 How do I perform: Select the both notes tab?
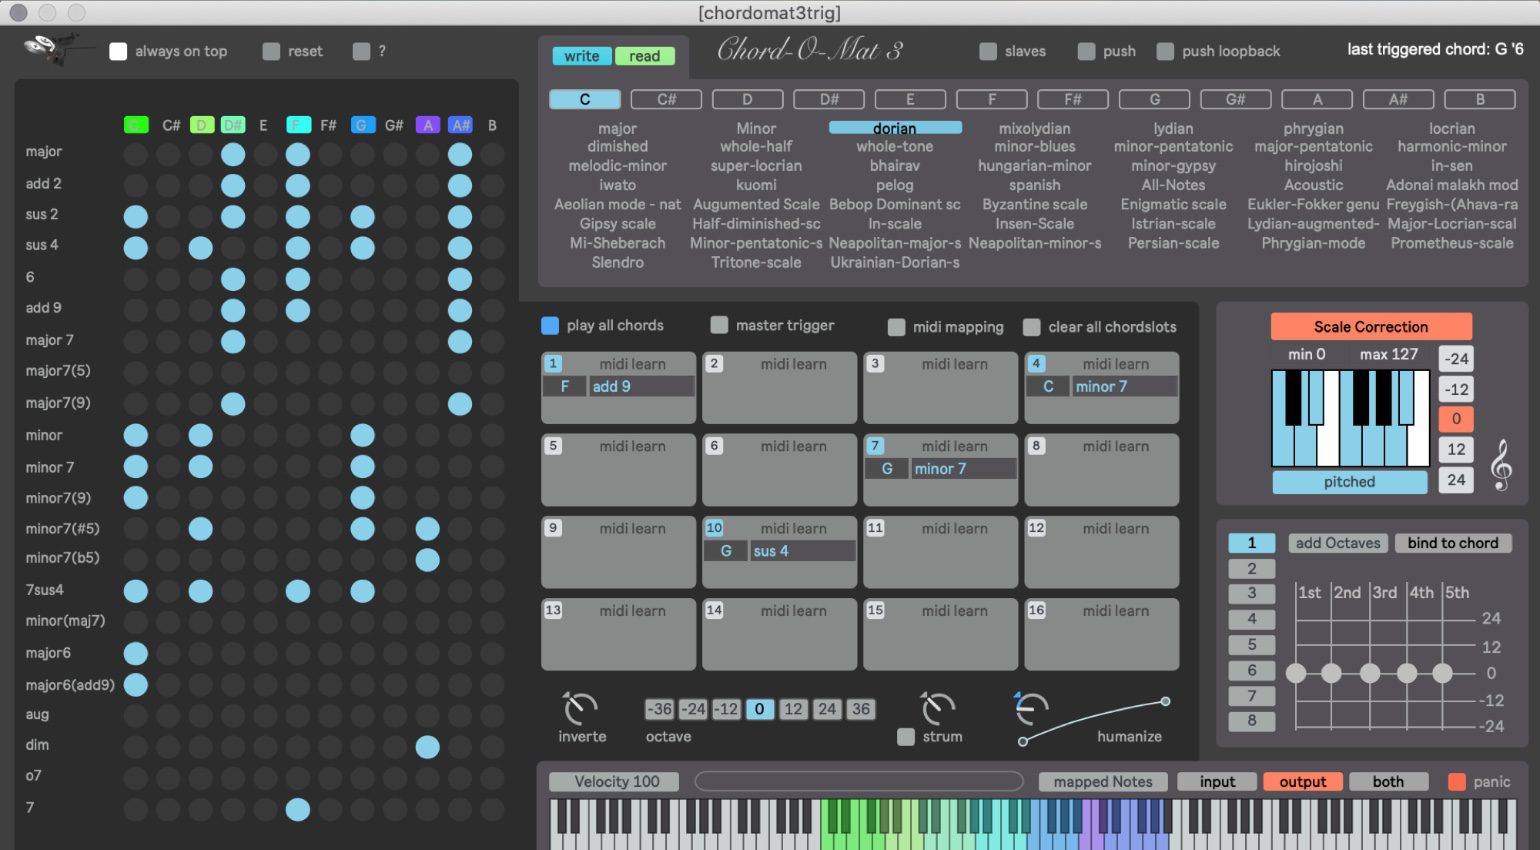(x=1388, y=782)
